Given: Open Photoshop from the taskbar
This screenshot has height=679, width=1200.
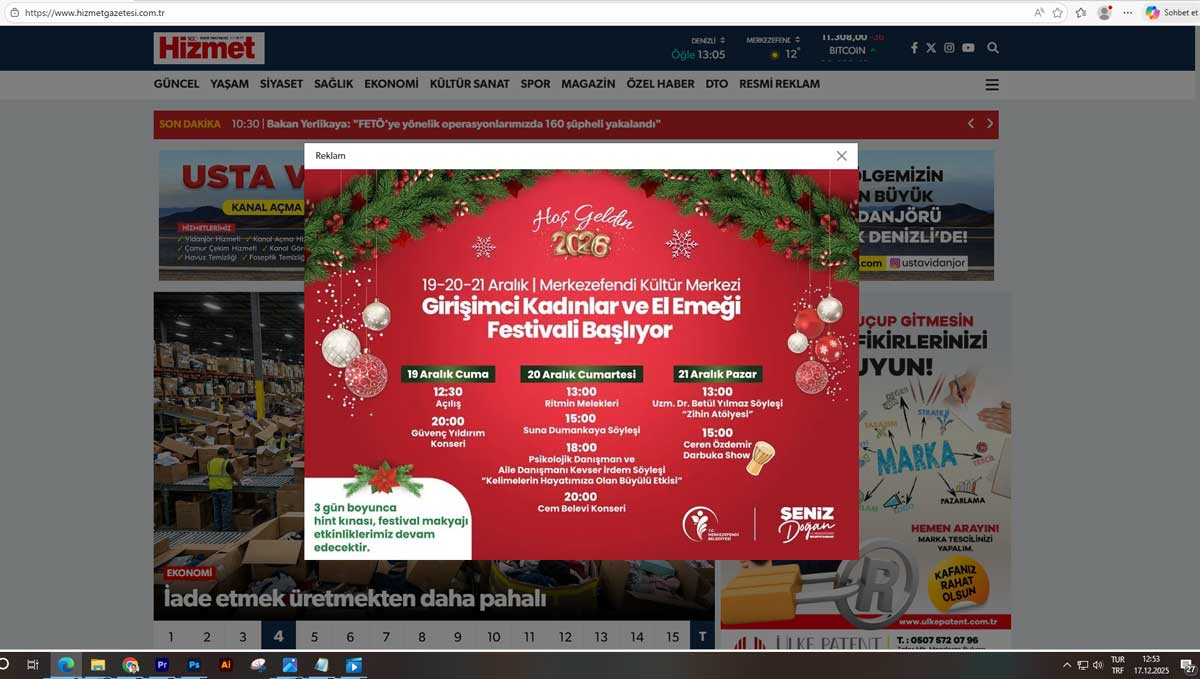Looking at the screenshot, I should pos(194,665).
